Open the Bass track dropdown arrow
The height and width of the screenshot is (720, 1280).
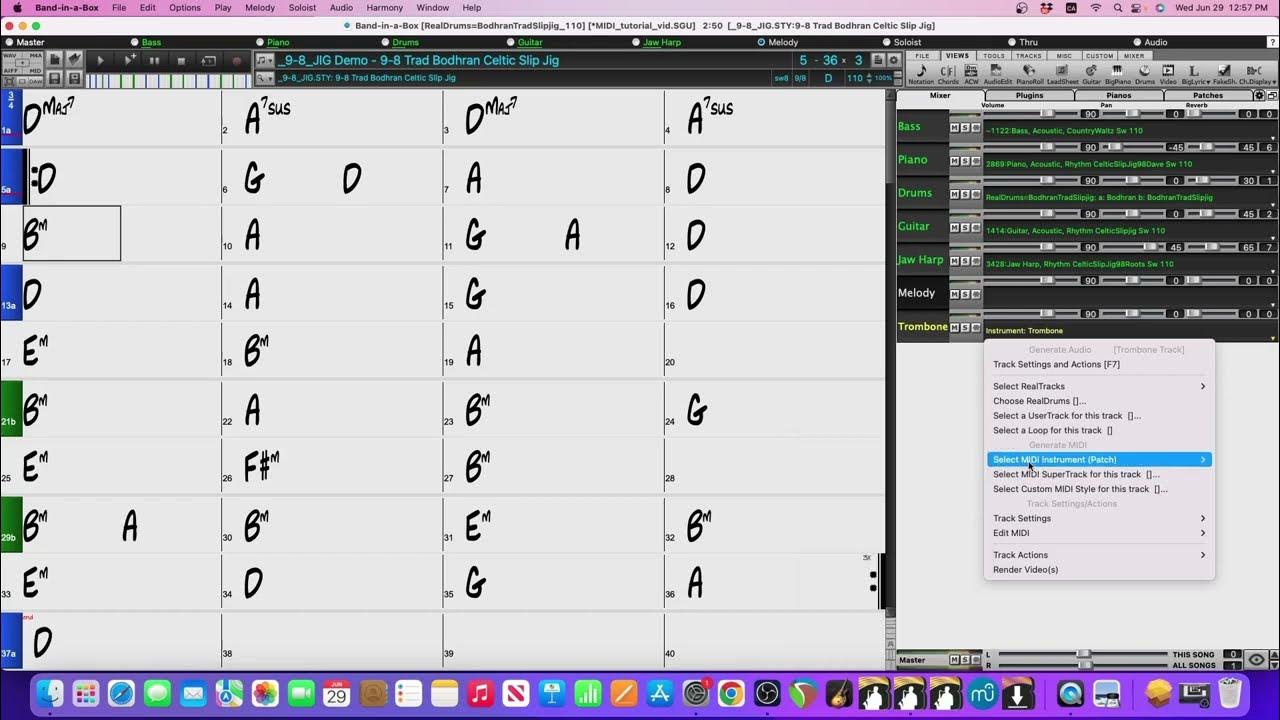[x=1273, y=138]
